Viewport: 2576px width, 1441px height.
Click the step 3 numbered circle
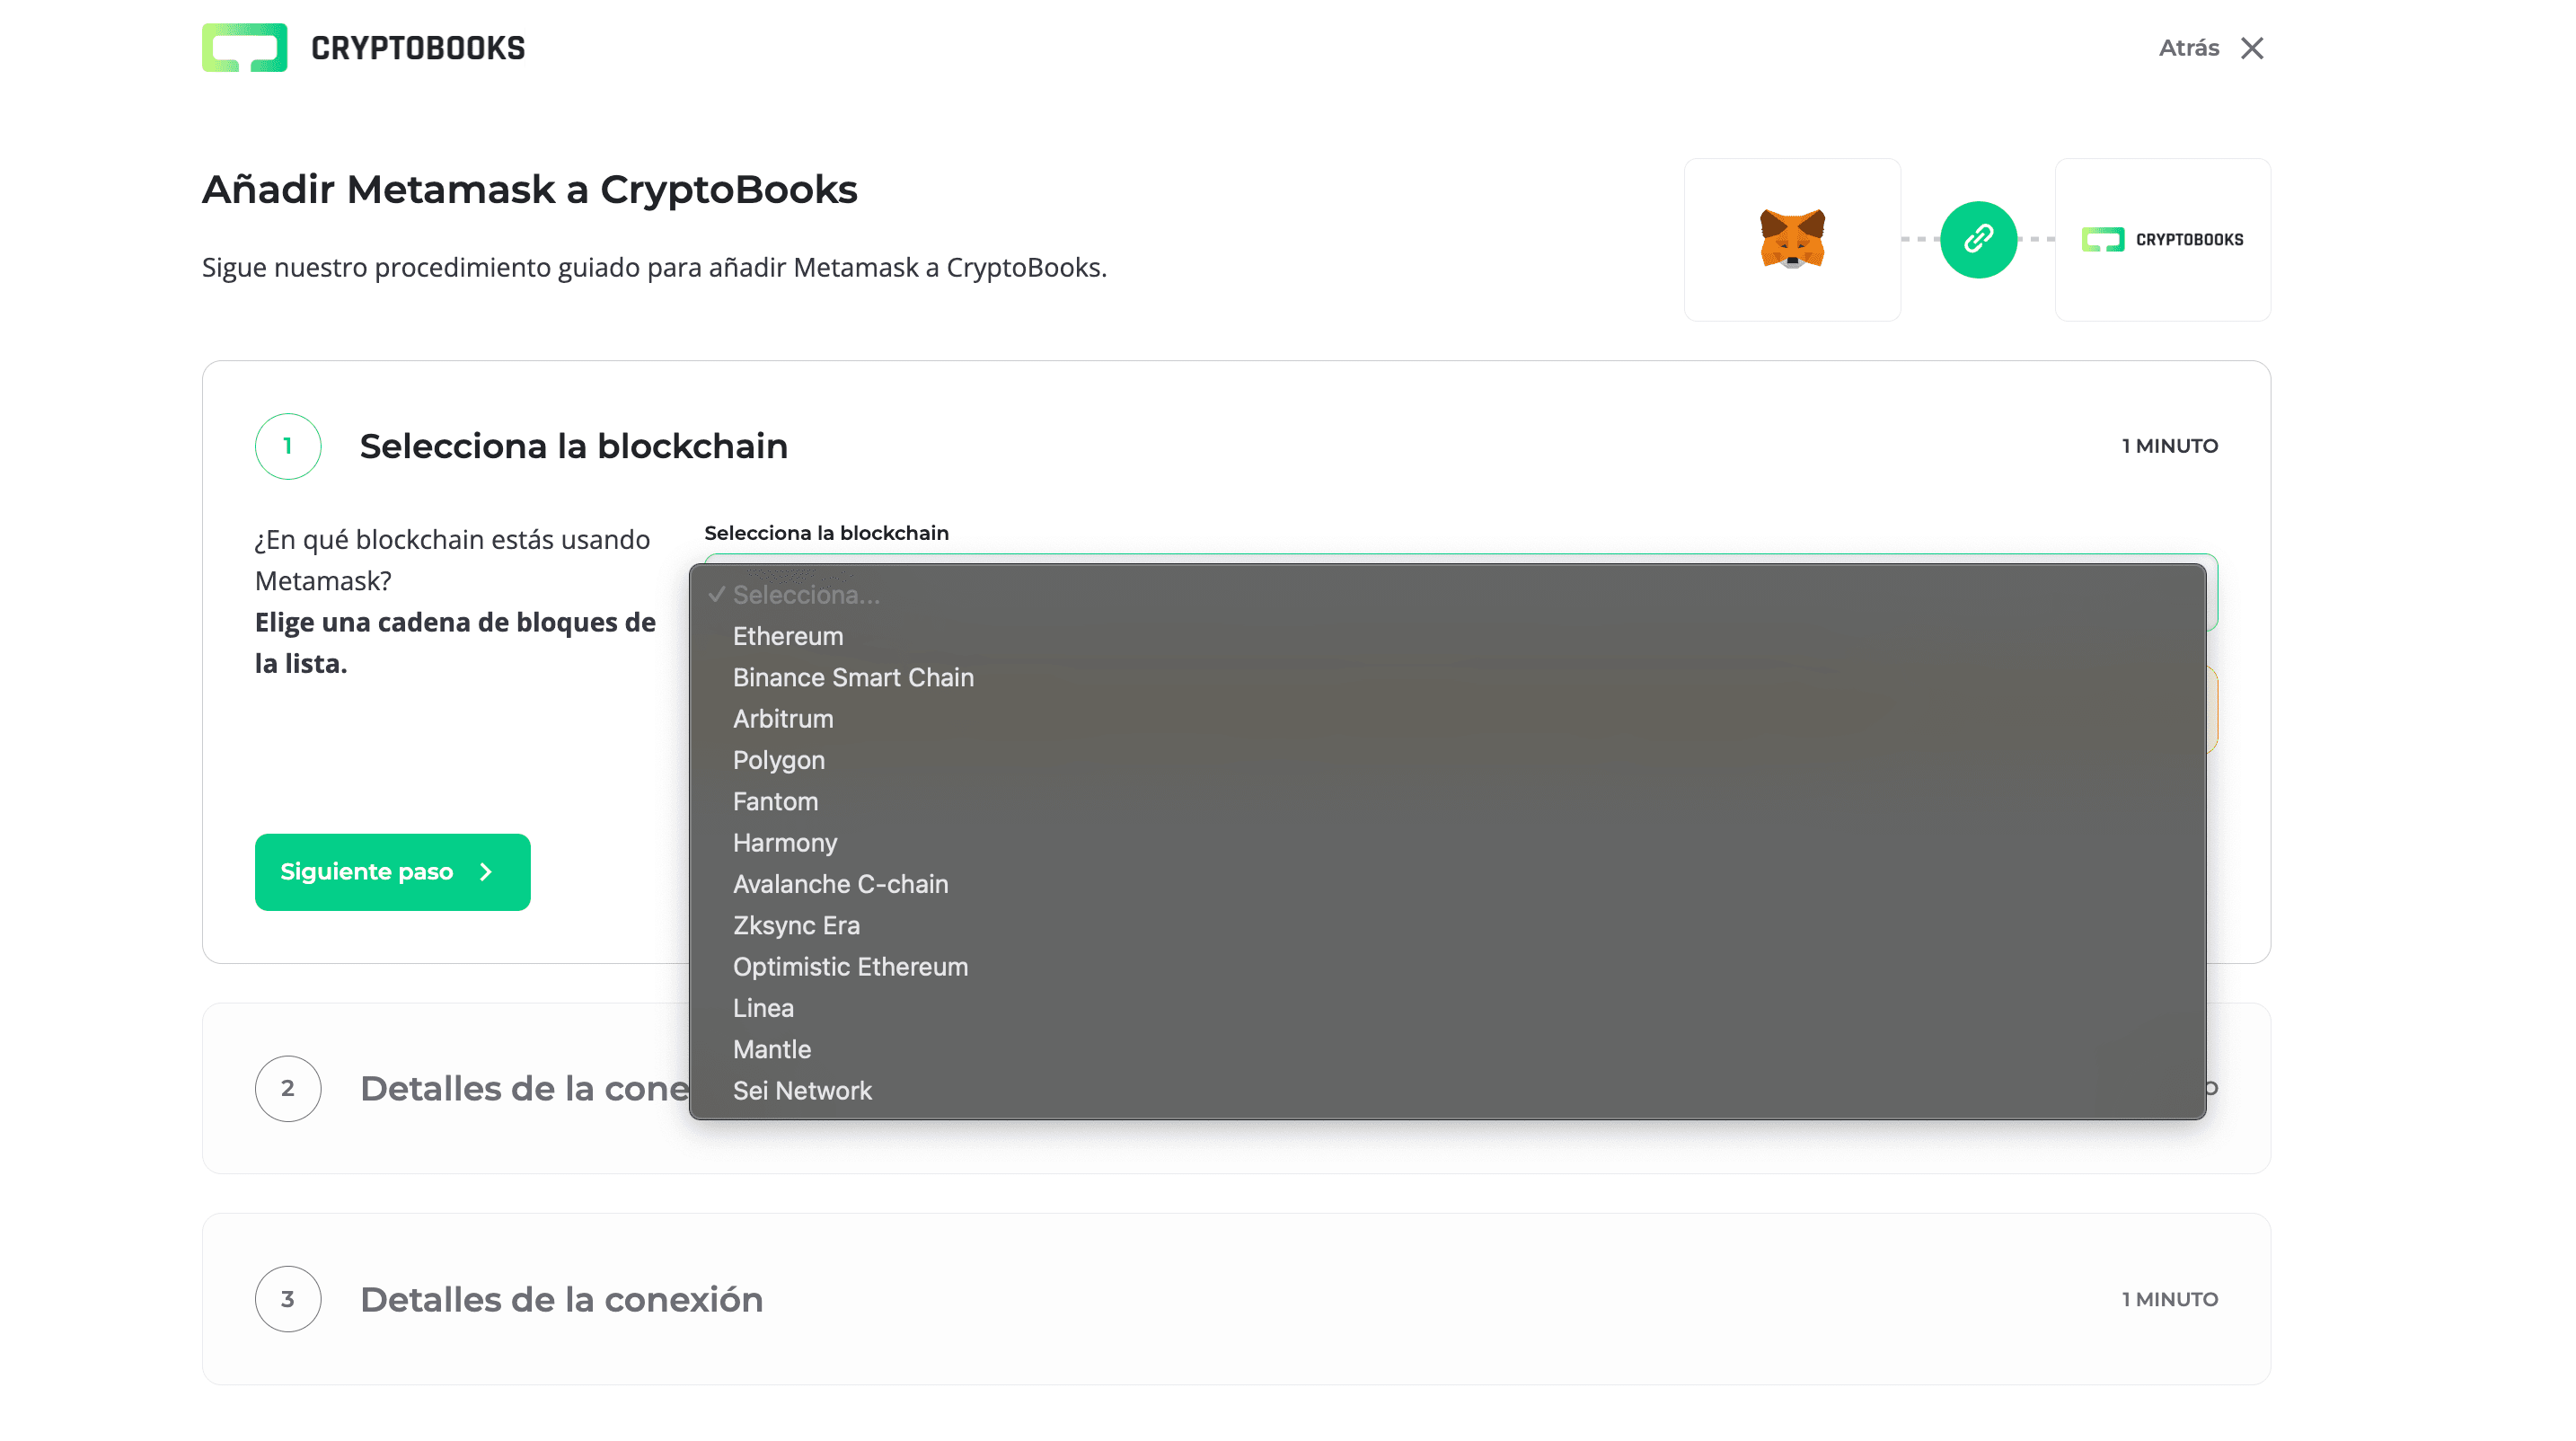point(288,1298)
